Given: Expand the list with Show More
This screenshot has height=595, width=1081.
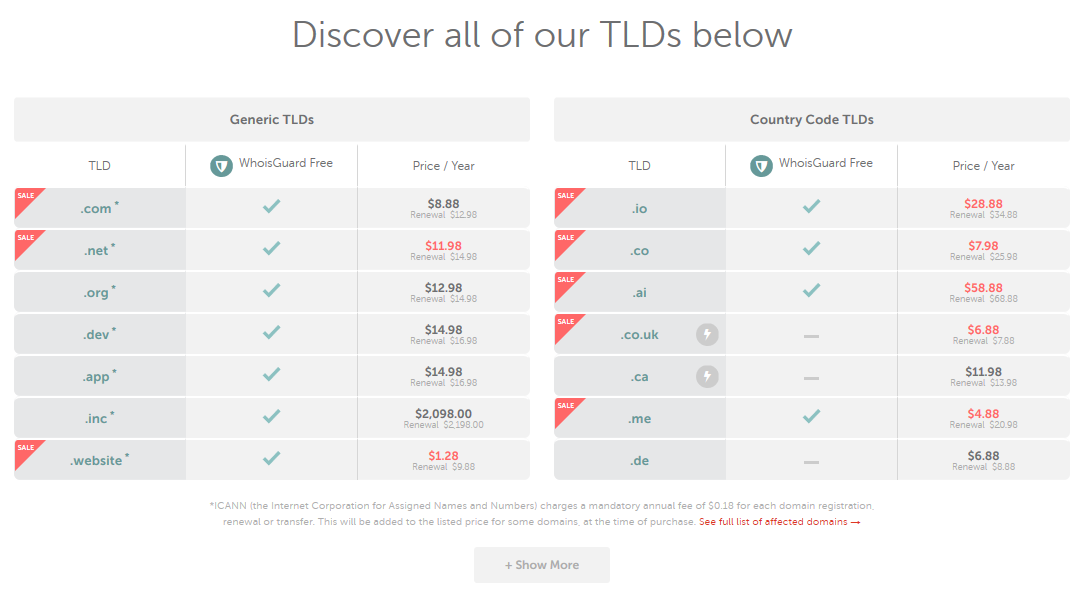Looking at the screenshot, I should coord(542,565).
